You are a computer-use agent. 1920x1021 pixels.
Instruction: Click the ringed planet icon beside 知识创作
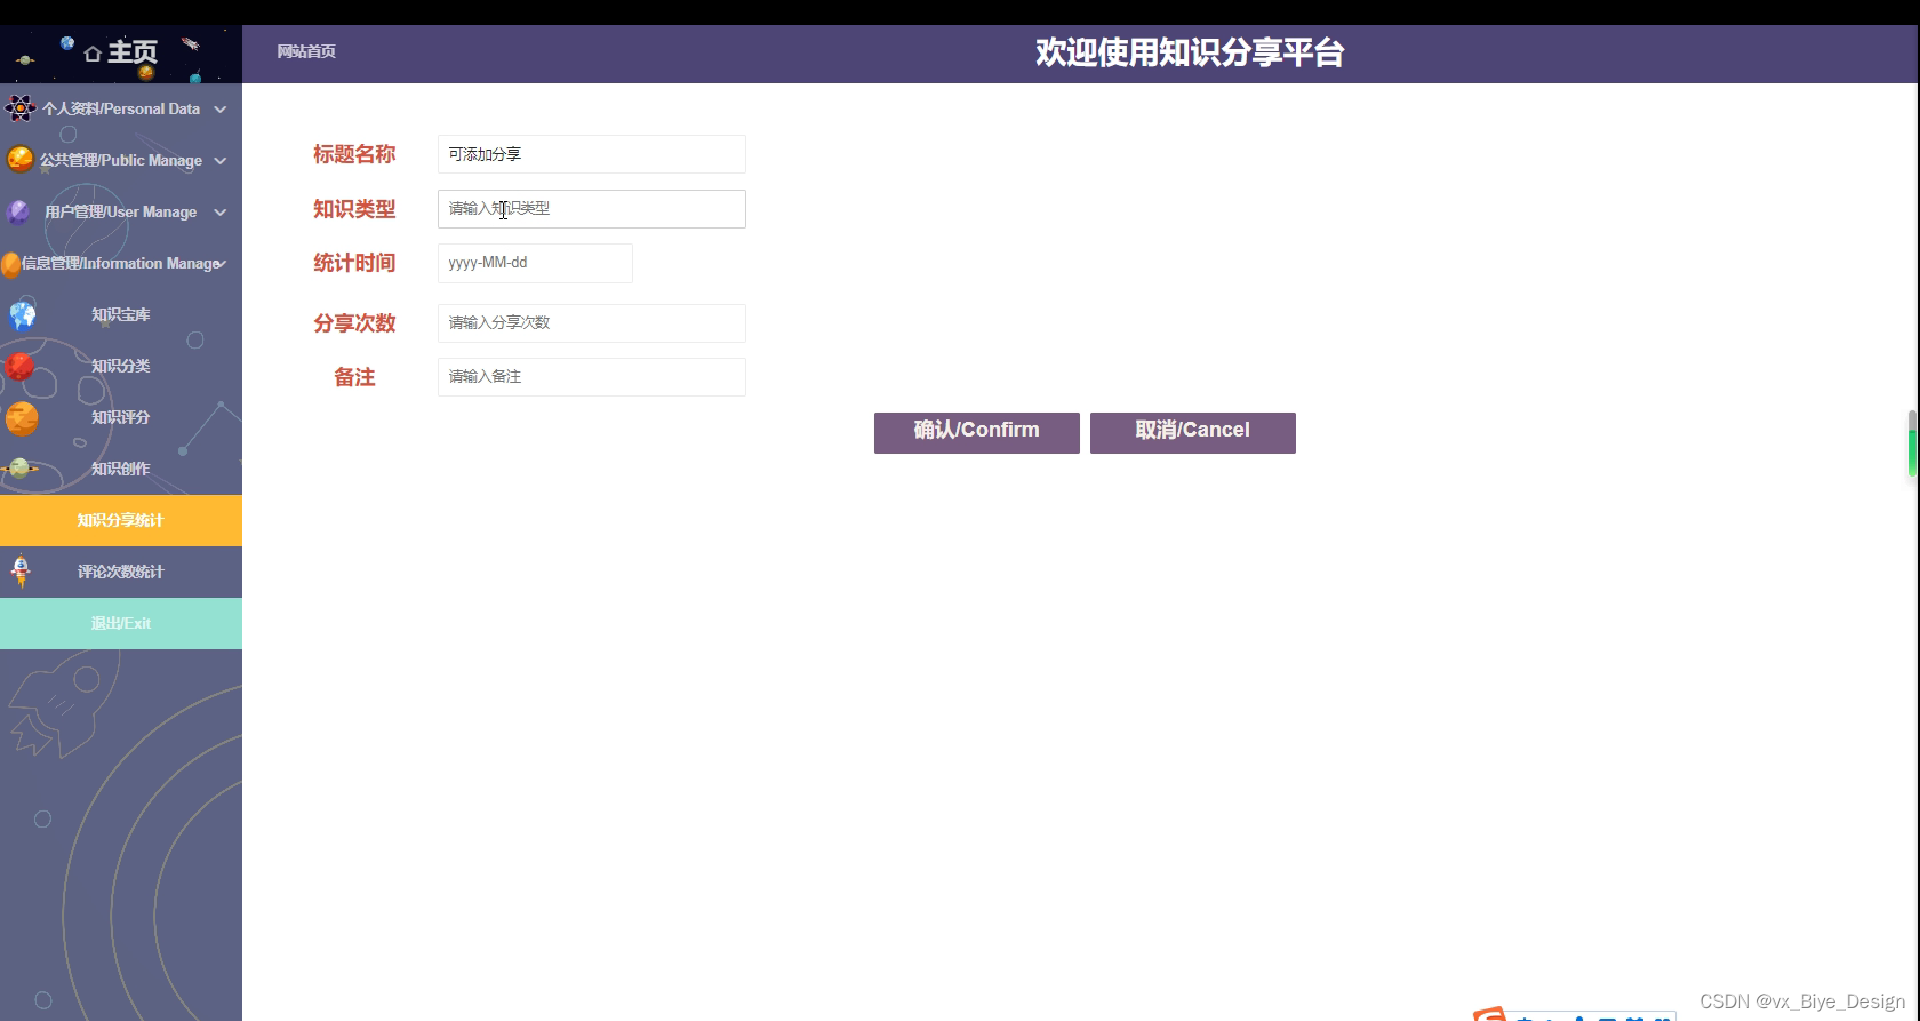click(19, 468)
